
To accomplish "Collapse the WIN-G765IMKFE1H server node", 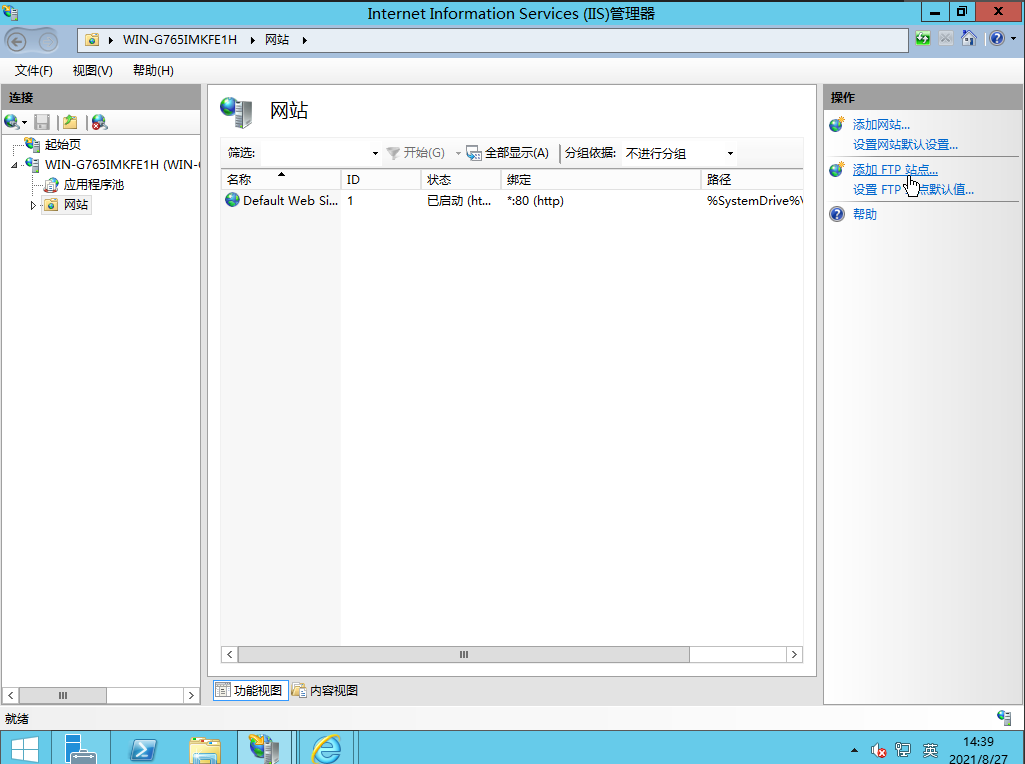I will coord(14,165).
